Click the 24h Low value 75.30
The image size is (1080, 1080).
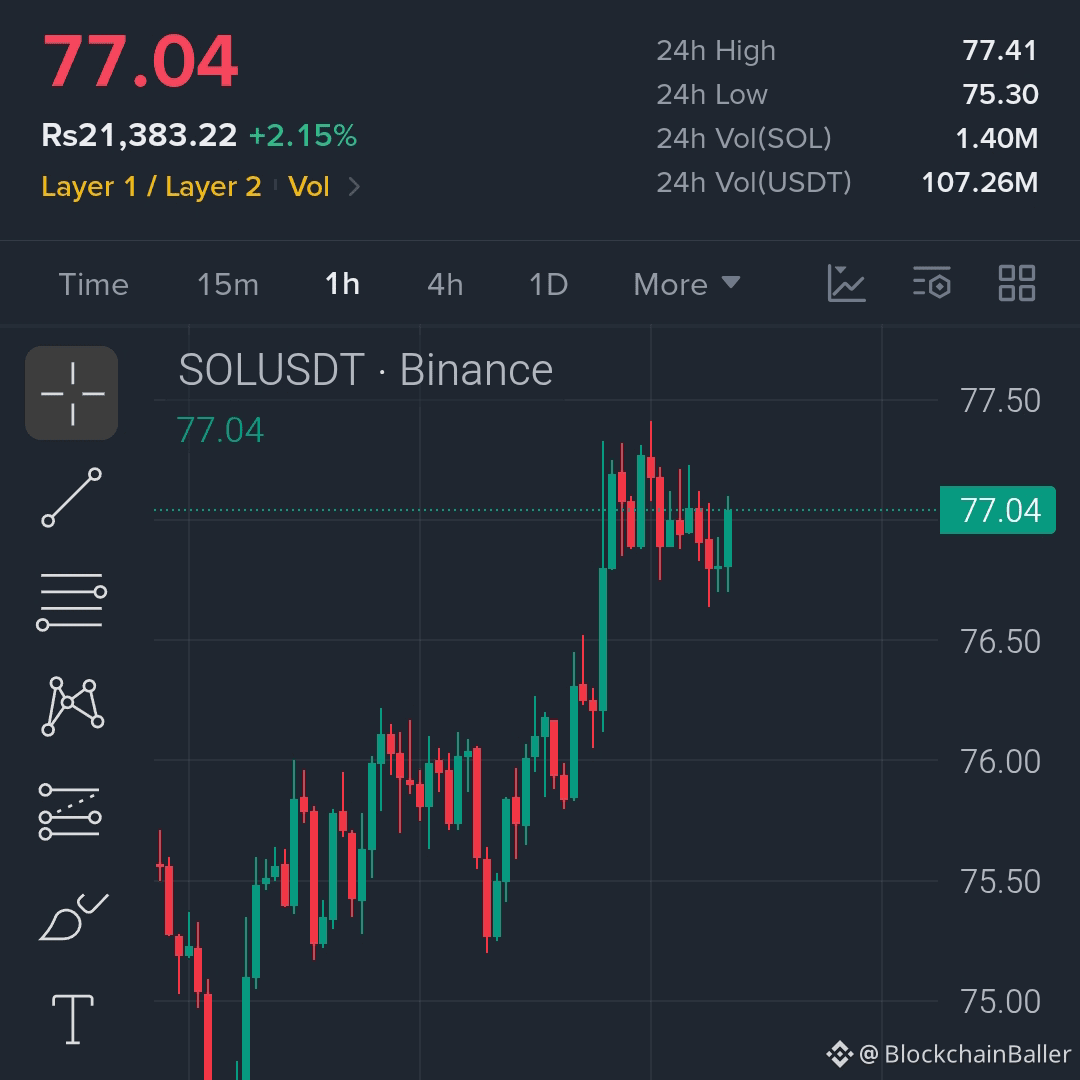pos(1000,94)
